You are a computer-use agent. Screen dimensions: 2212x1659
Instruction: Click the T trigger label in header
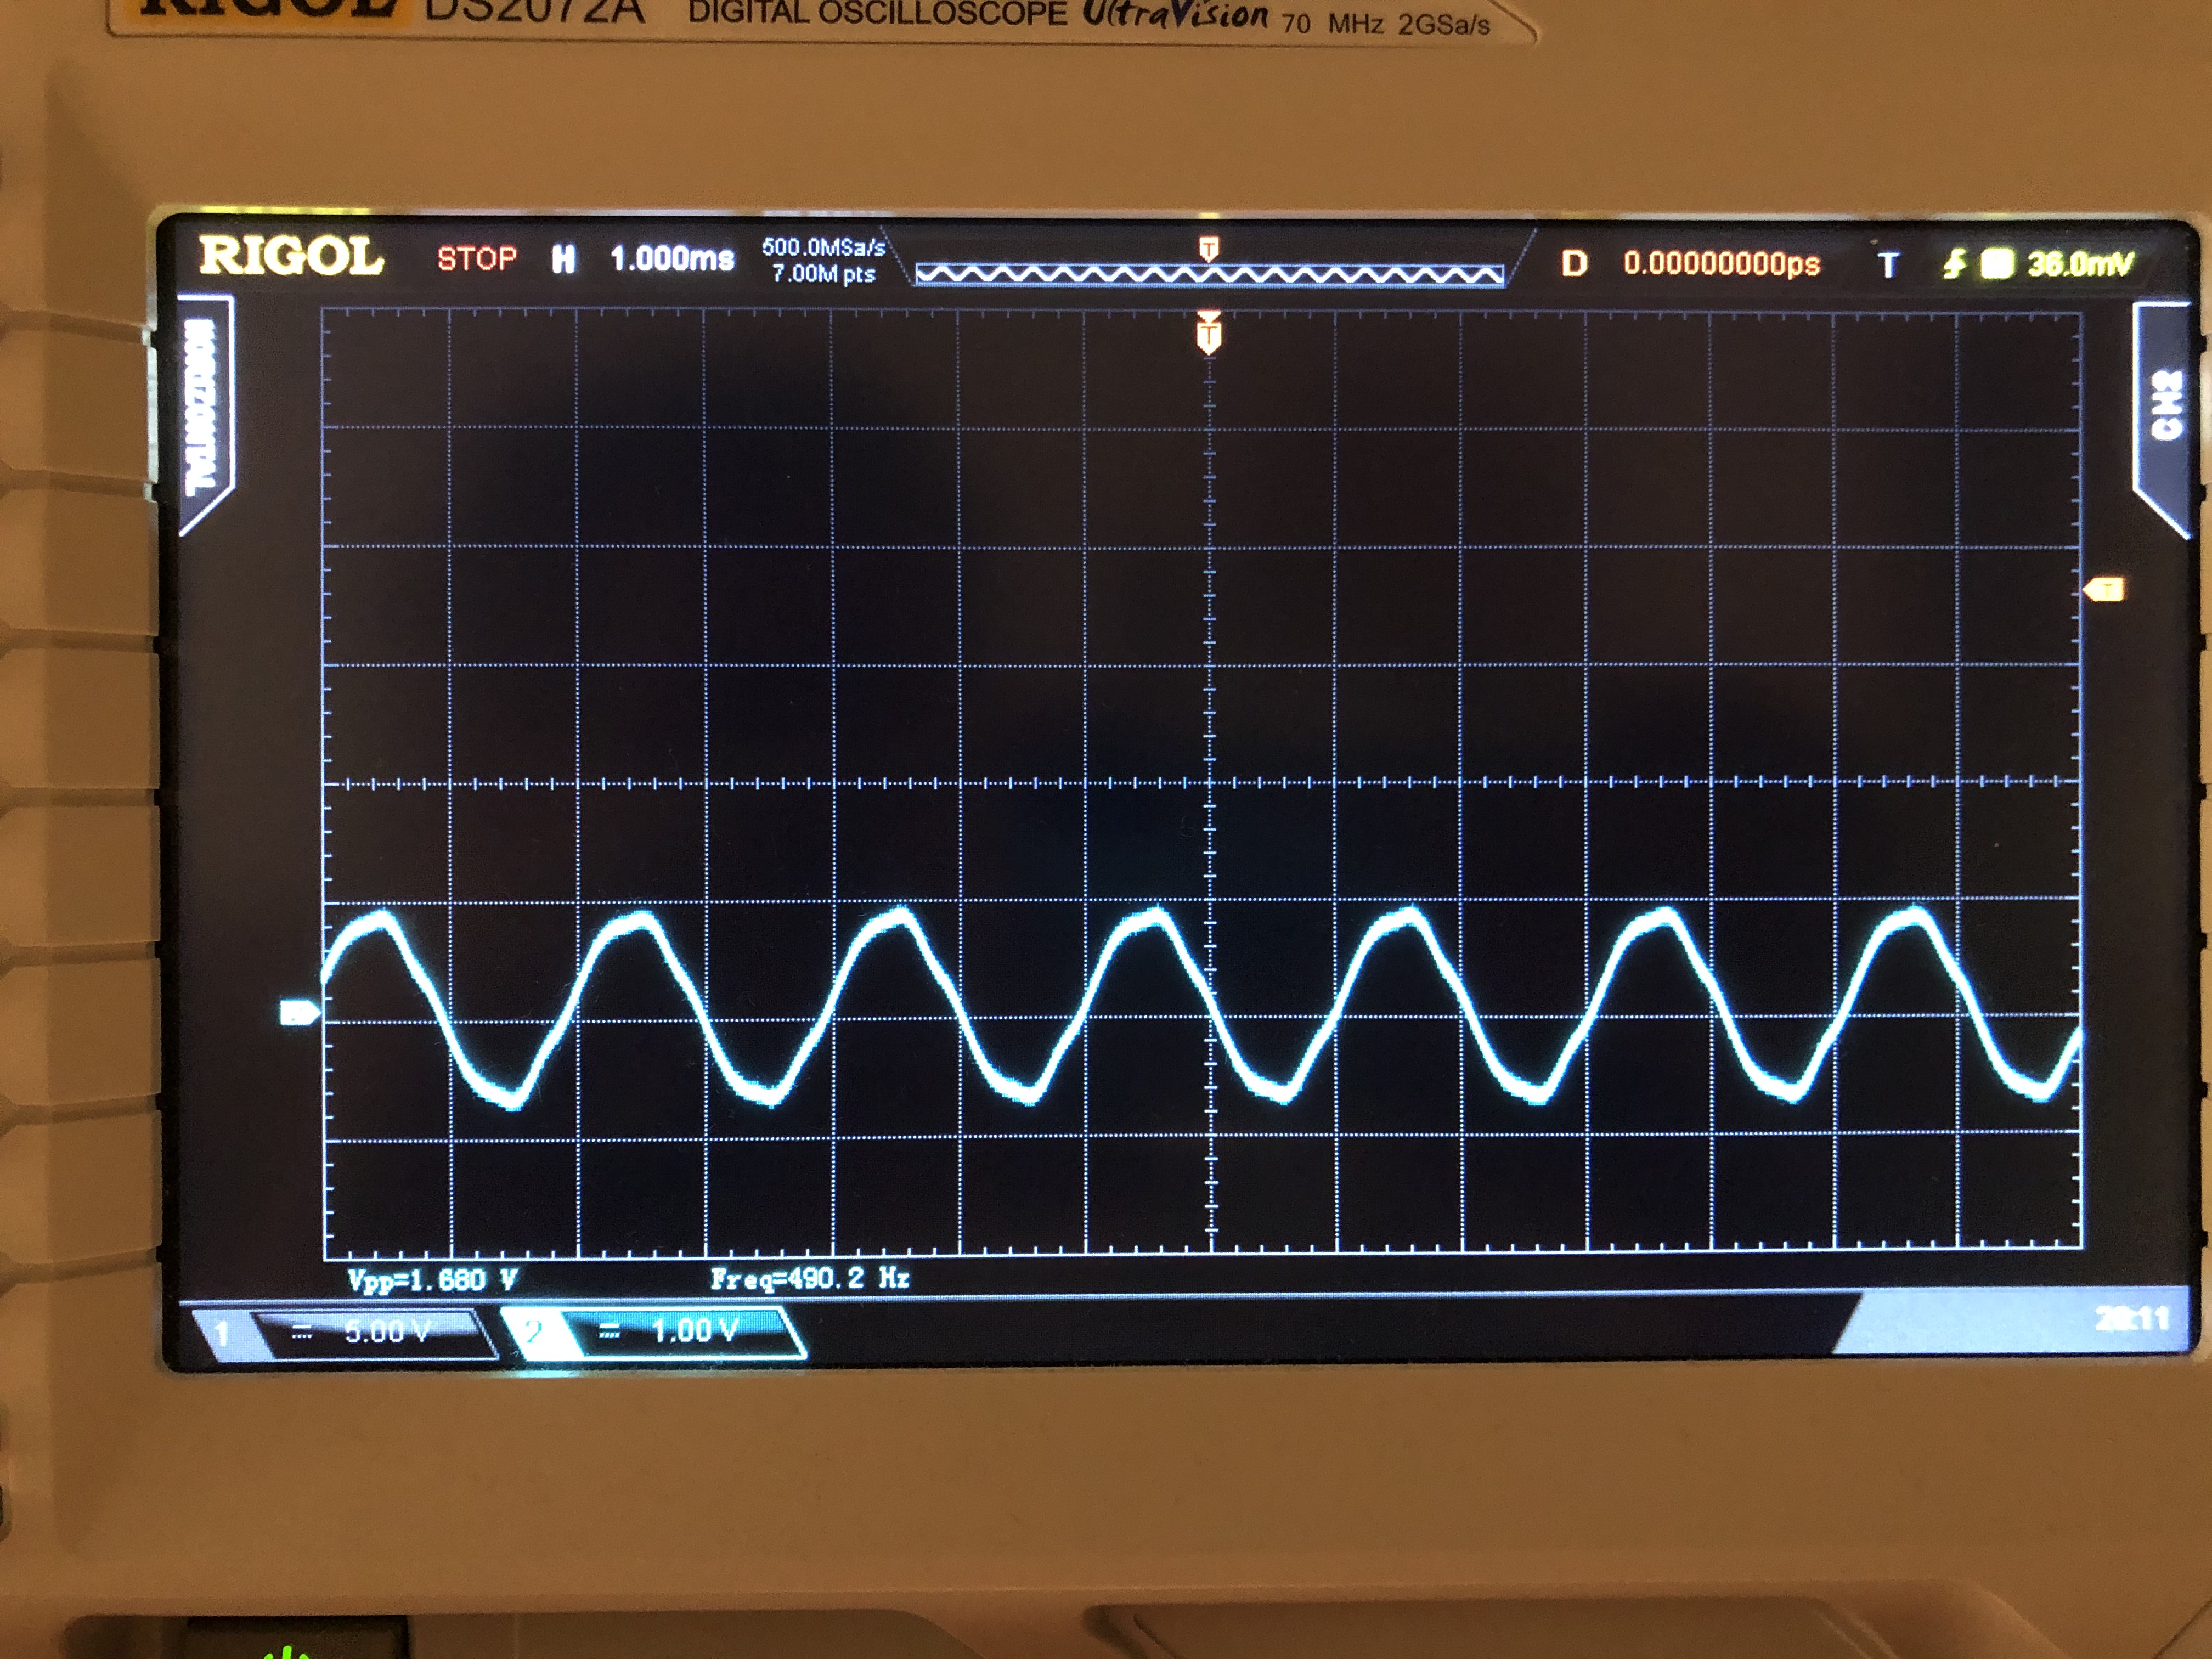coord(1888,265)
